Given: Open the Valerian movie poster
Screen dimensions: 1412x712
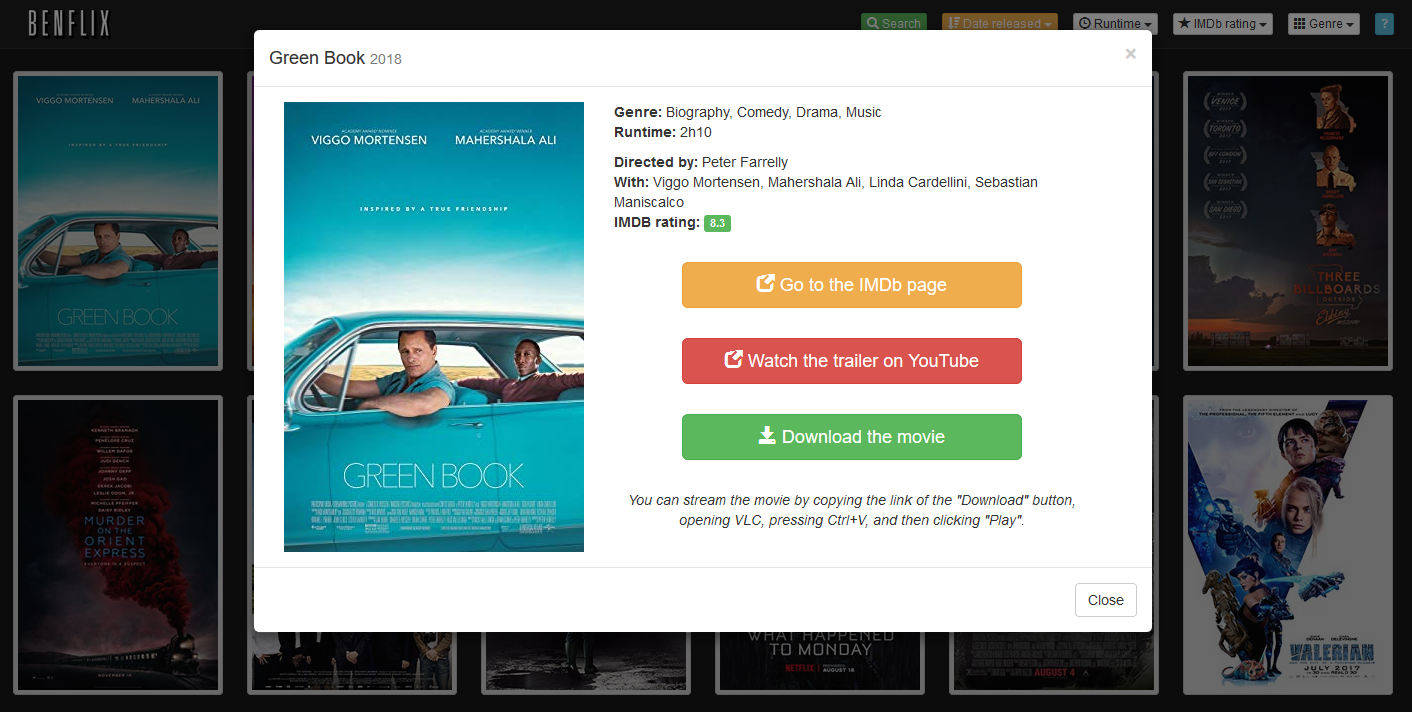Looking at the screenshot, I should tap(1288, 545).
